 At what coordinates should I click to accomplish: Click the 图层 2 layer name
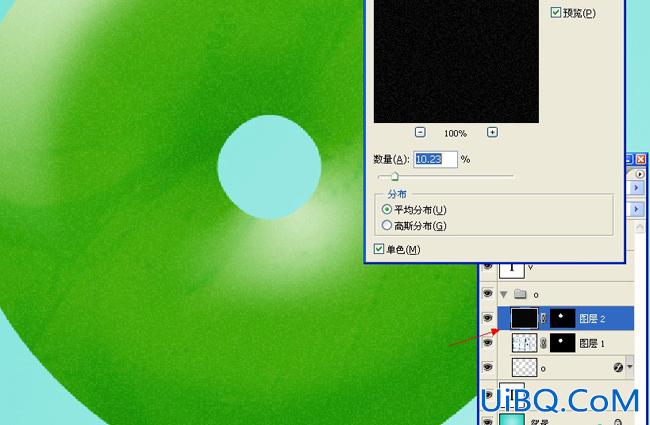point(592,318)
